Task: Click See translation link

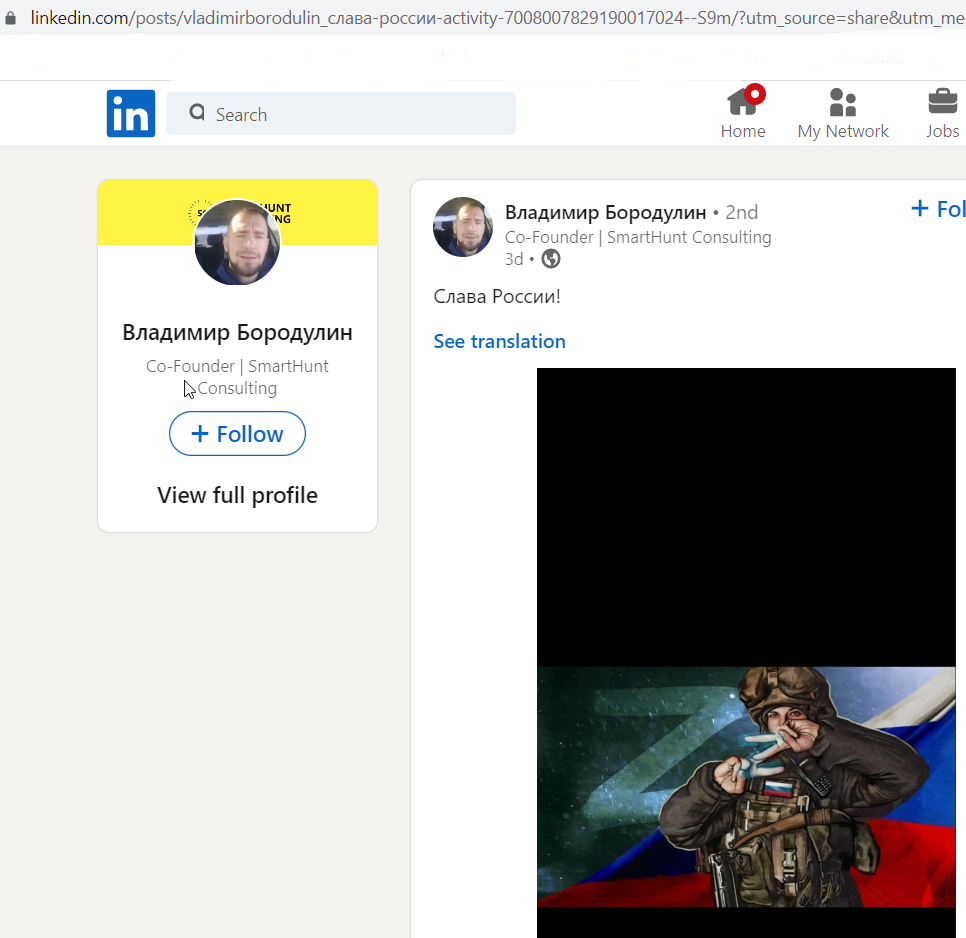Action: click(499, 341)
